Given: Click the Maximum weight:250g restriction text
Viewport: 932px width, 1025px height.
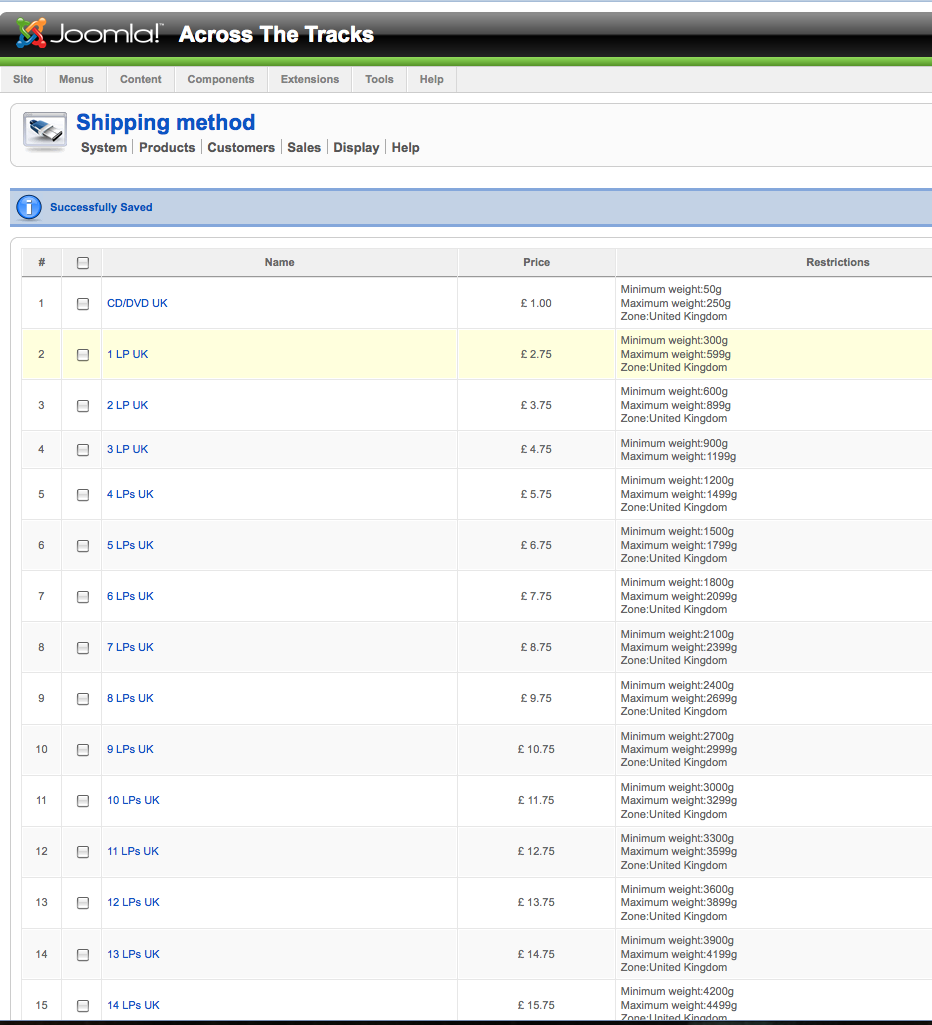Looking at the screenshot, I should pos(676,303).
